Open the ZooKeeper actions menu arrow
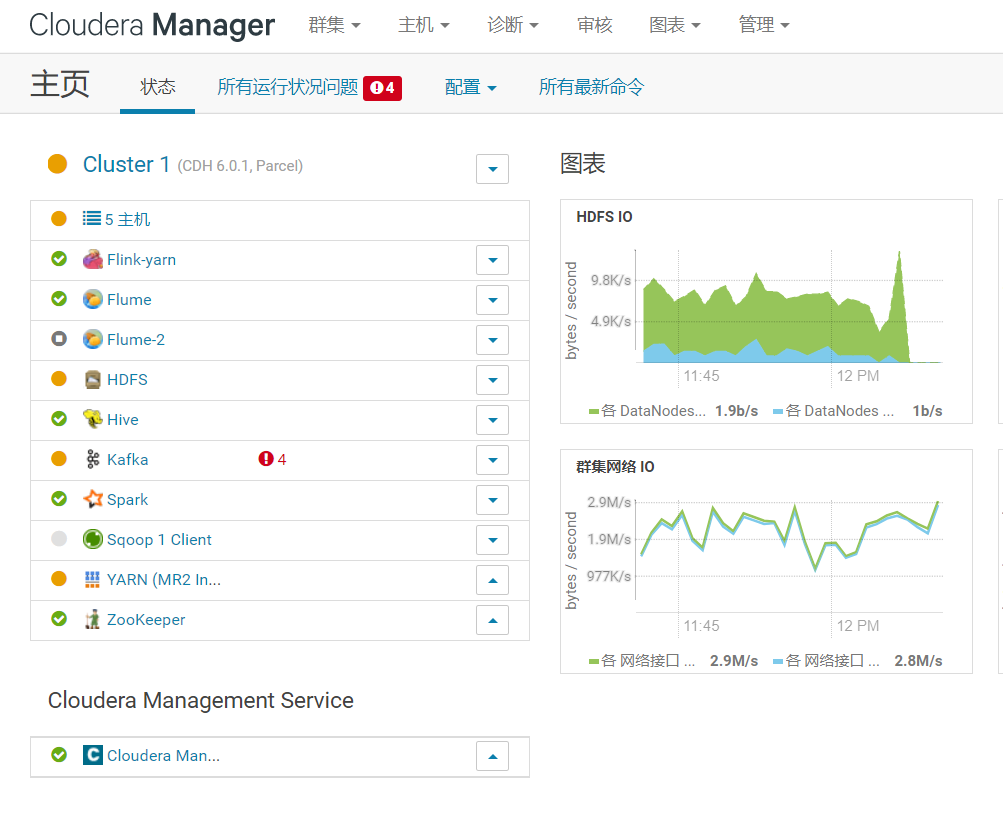The image size is (1003, 814). (493, 620)
